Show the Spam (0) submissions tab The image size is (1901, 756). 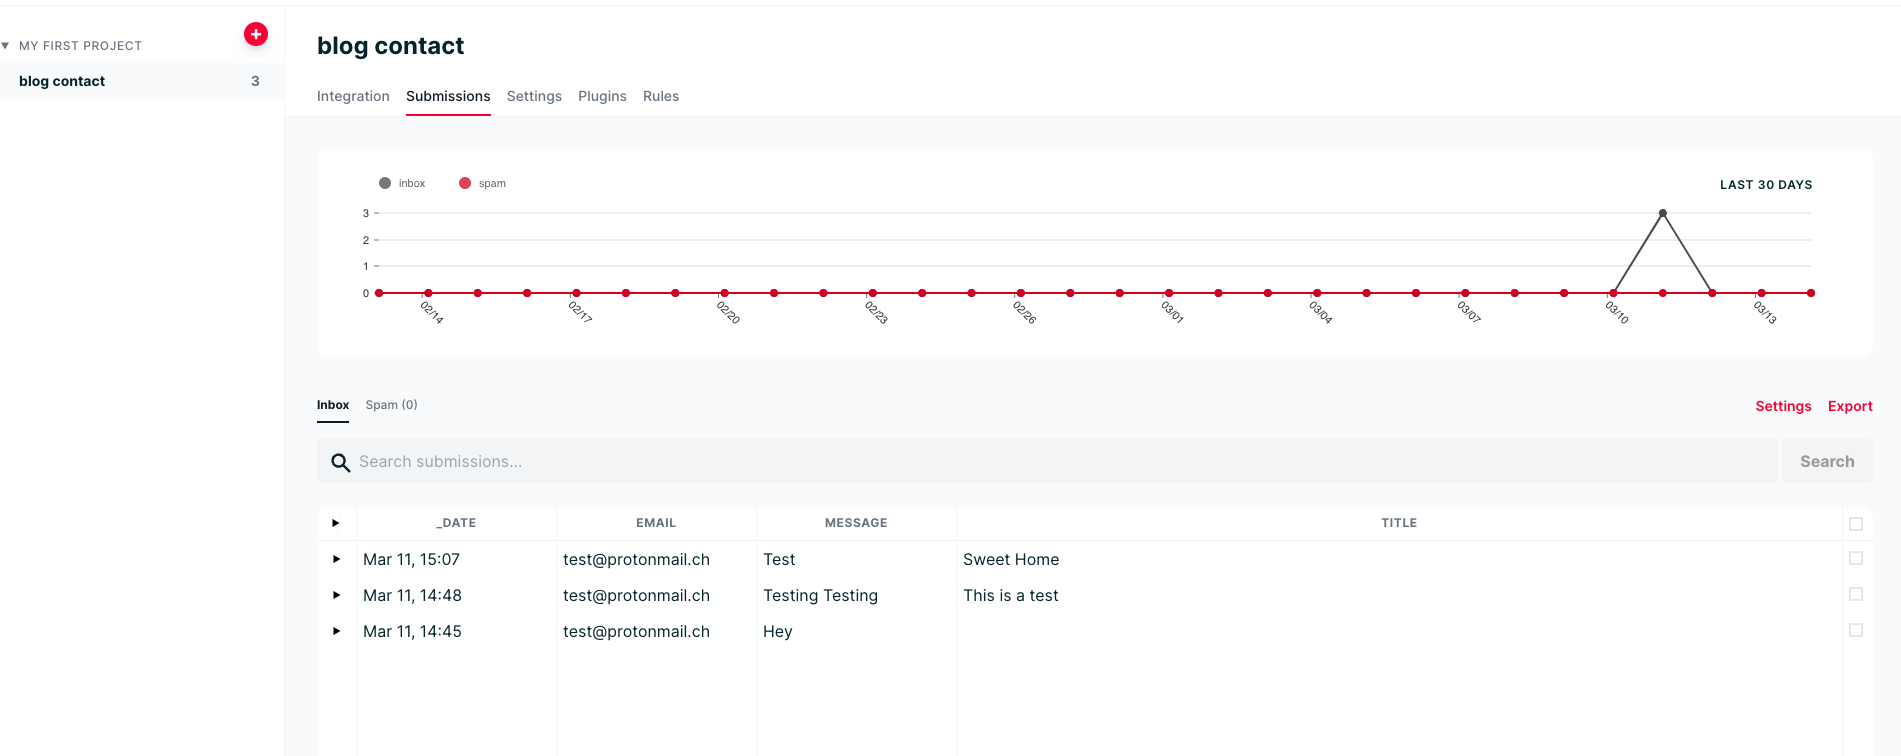(x=391, y=405)
